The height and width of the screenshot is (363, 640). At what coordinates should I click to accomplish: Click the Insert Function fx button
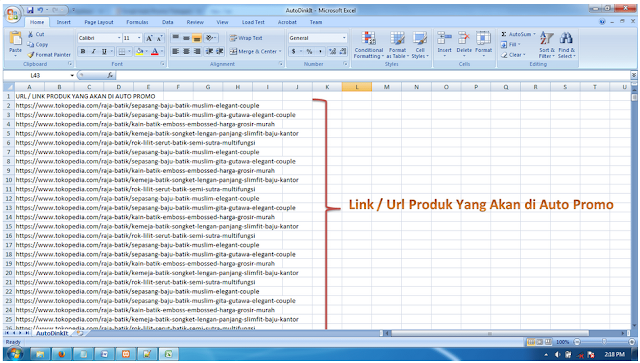pyautogui.click(x=110, y=76)
